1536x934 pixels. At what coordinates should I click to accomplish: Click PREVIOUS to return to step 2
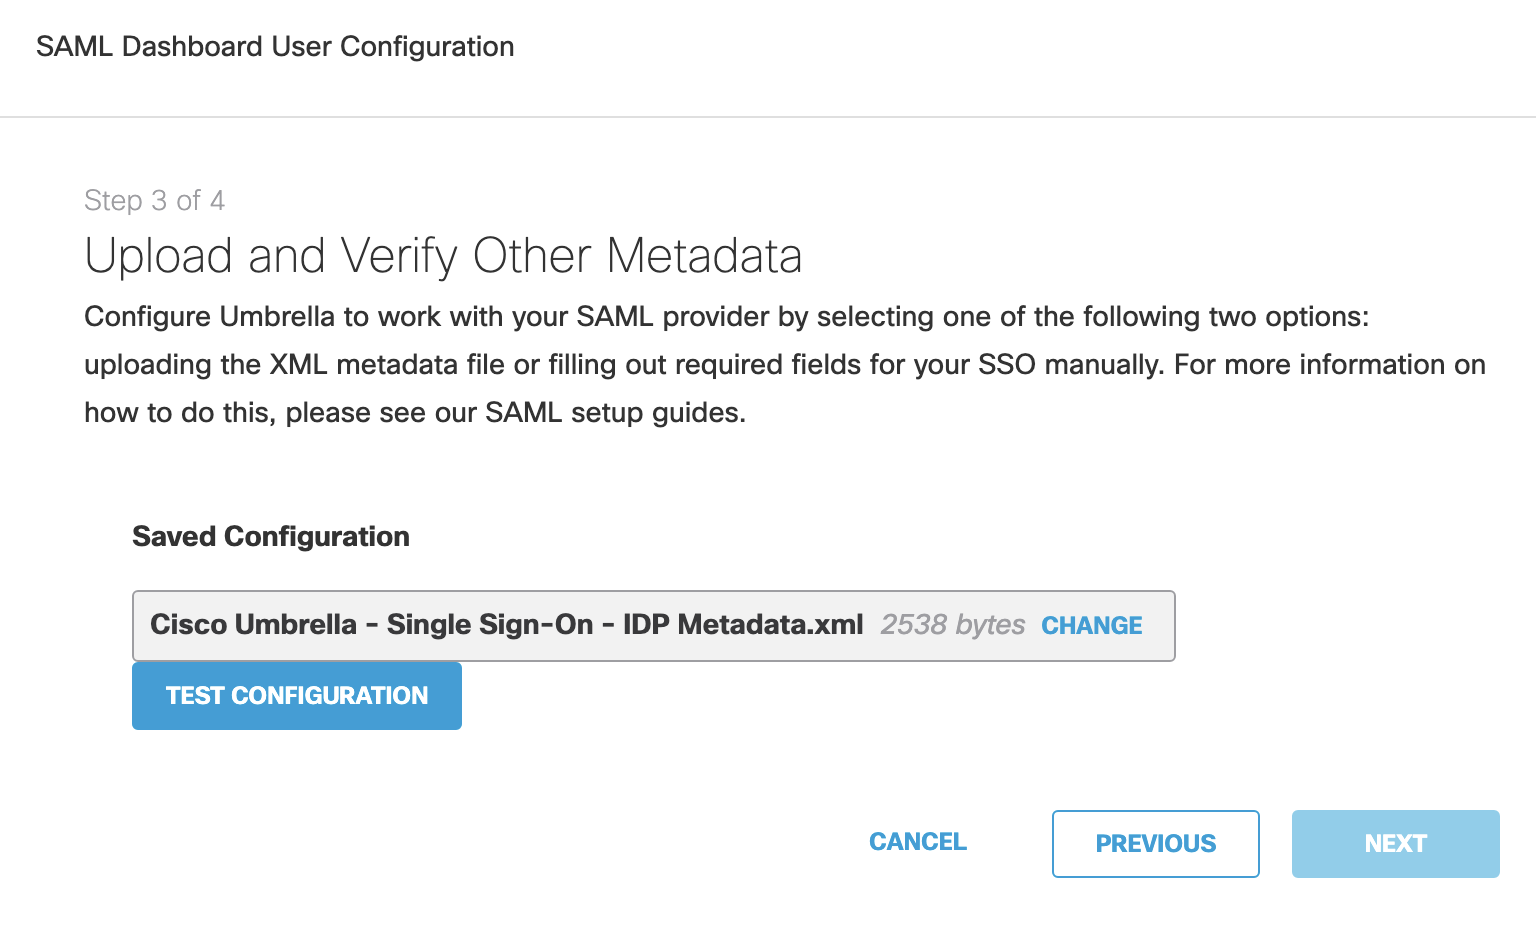click(x=1155, y=843)
